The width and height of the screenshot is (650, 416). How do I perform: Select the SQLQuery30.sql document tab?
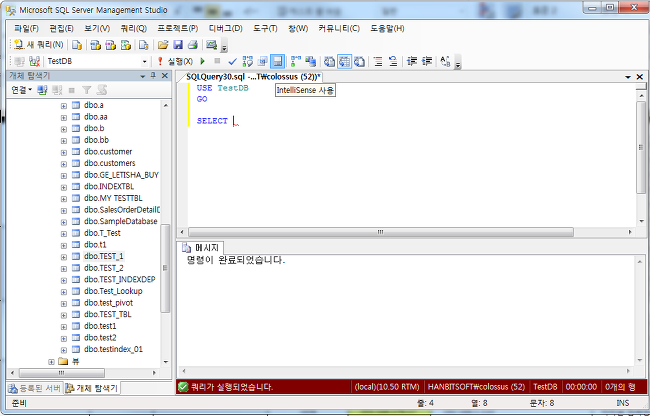coord(252,77)
